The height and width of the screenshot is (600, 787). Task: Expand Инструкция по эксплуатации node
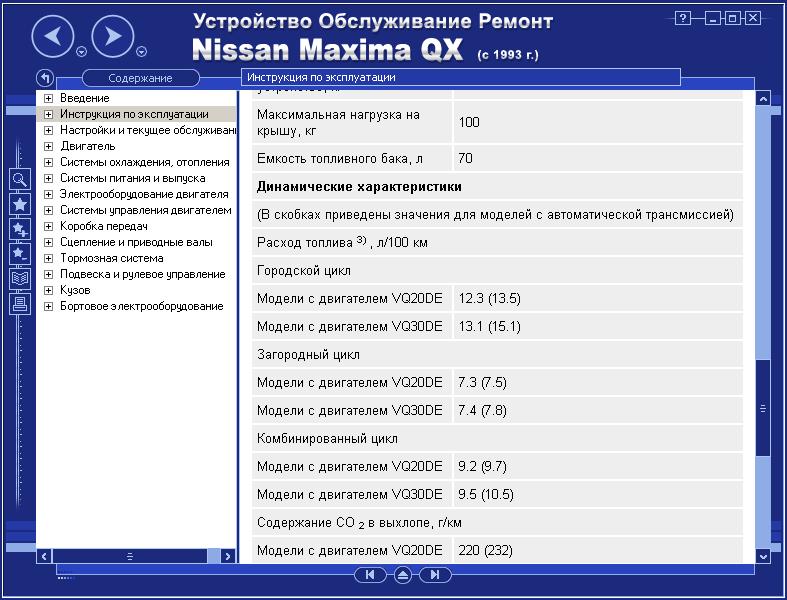point(48,114)
